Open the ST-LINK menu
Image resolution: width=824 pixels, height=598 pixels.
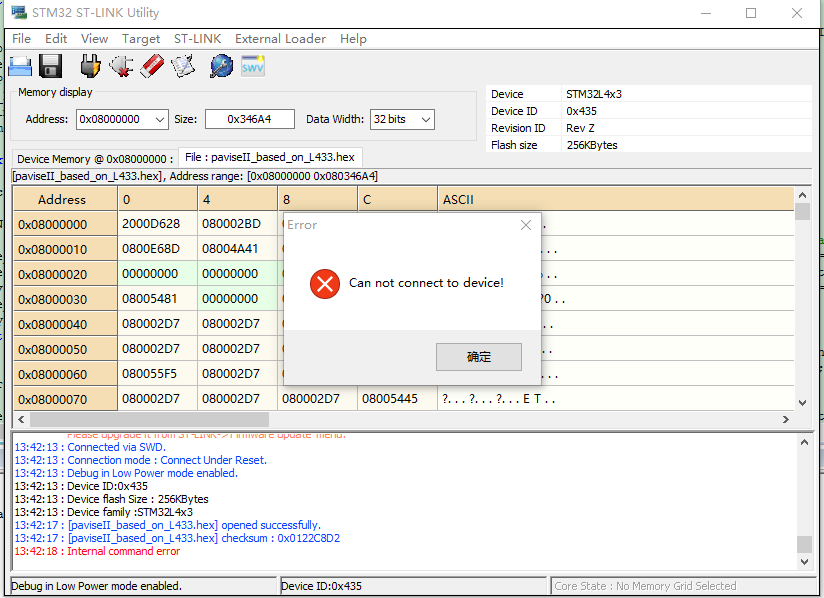(198, 39)
